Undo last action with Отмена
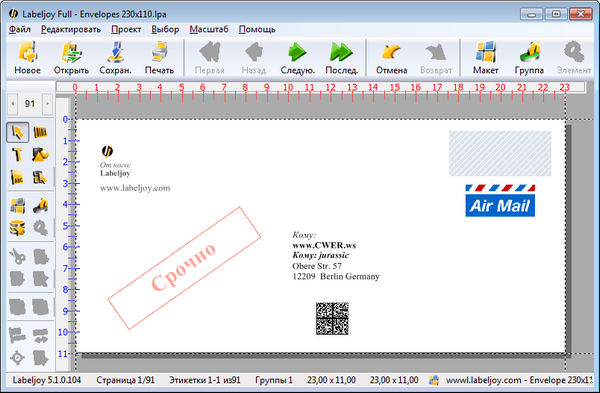600x393 pixels. tap(391, 58)
